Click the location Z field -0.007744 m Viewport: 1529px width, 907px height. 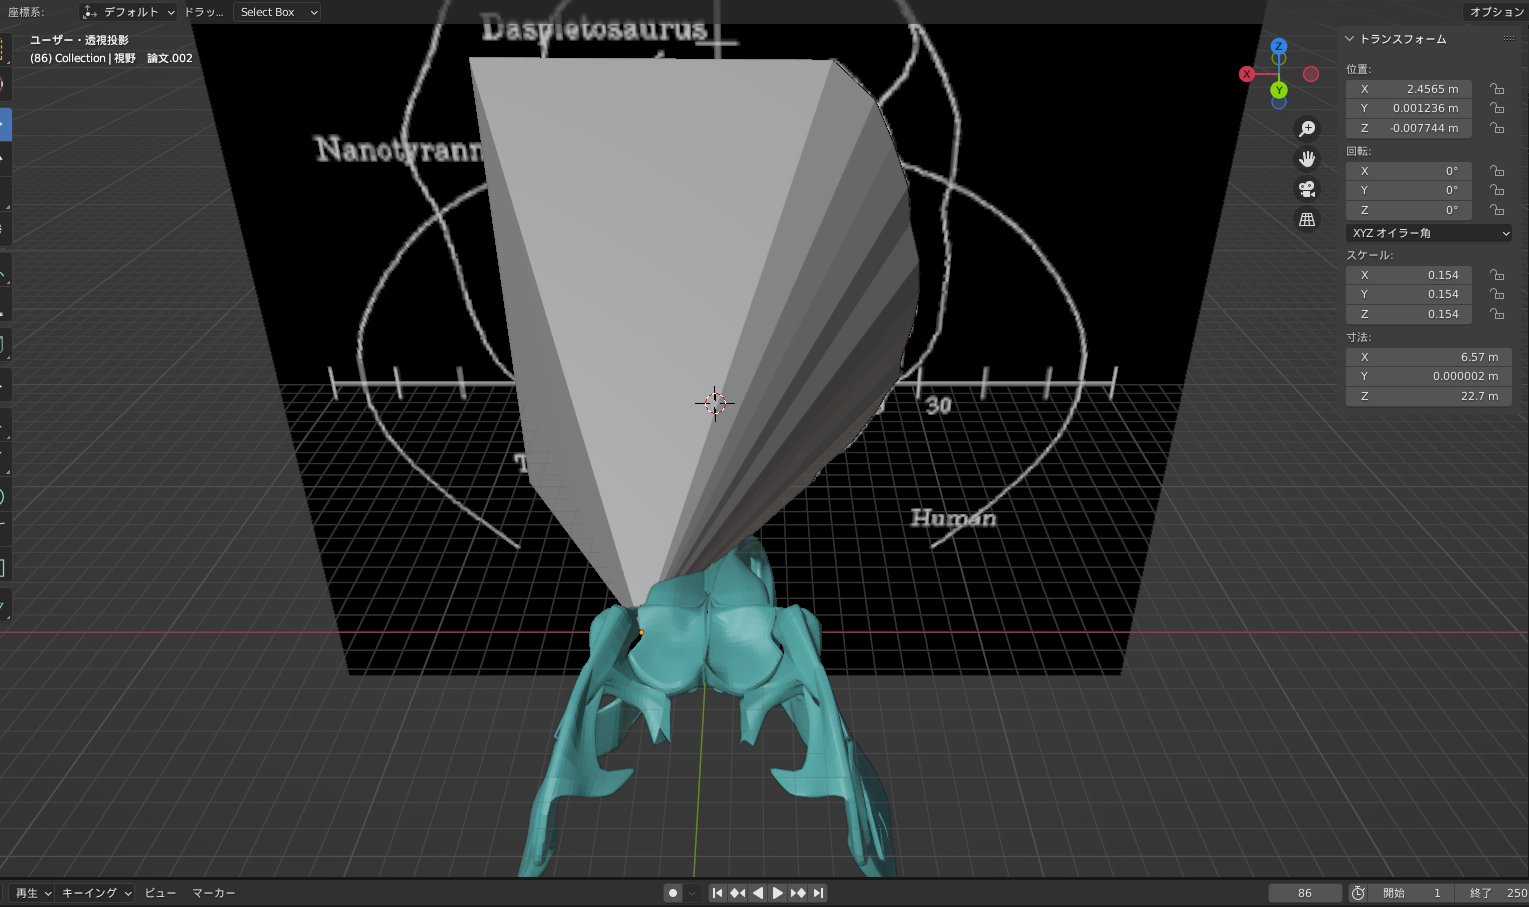tap(1408, 128)
